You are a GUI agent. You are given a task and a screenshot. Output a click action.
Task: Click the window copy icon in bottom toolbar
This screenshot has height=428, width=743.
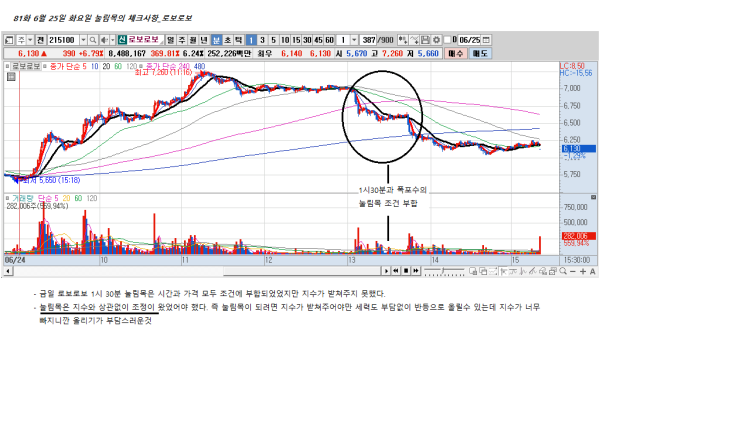coord(483,271)
